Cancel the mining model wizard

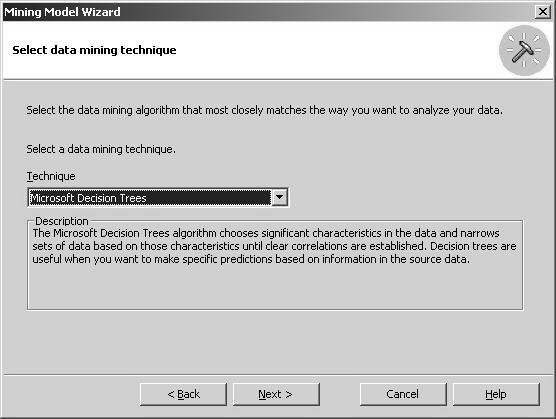tap(403, 394)
